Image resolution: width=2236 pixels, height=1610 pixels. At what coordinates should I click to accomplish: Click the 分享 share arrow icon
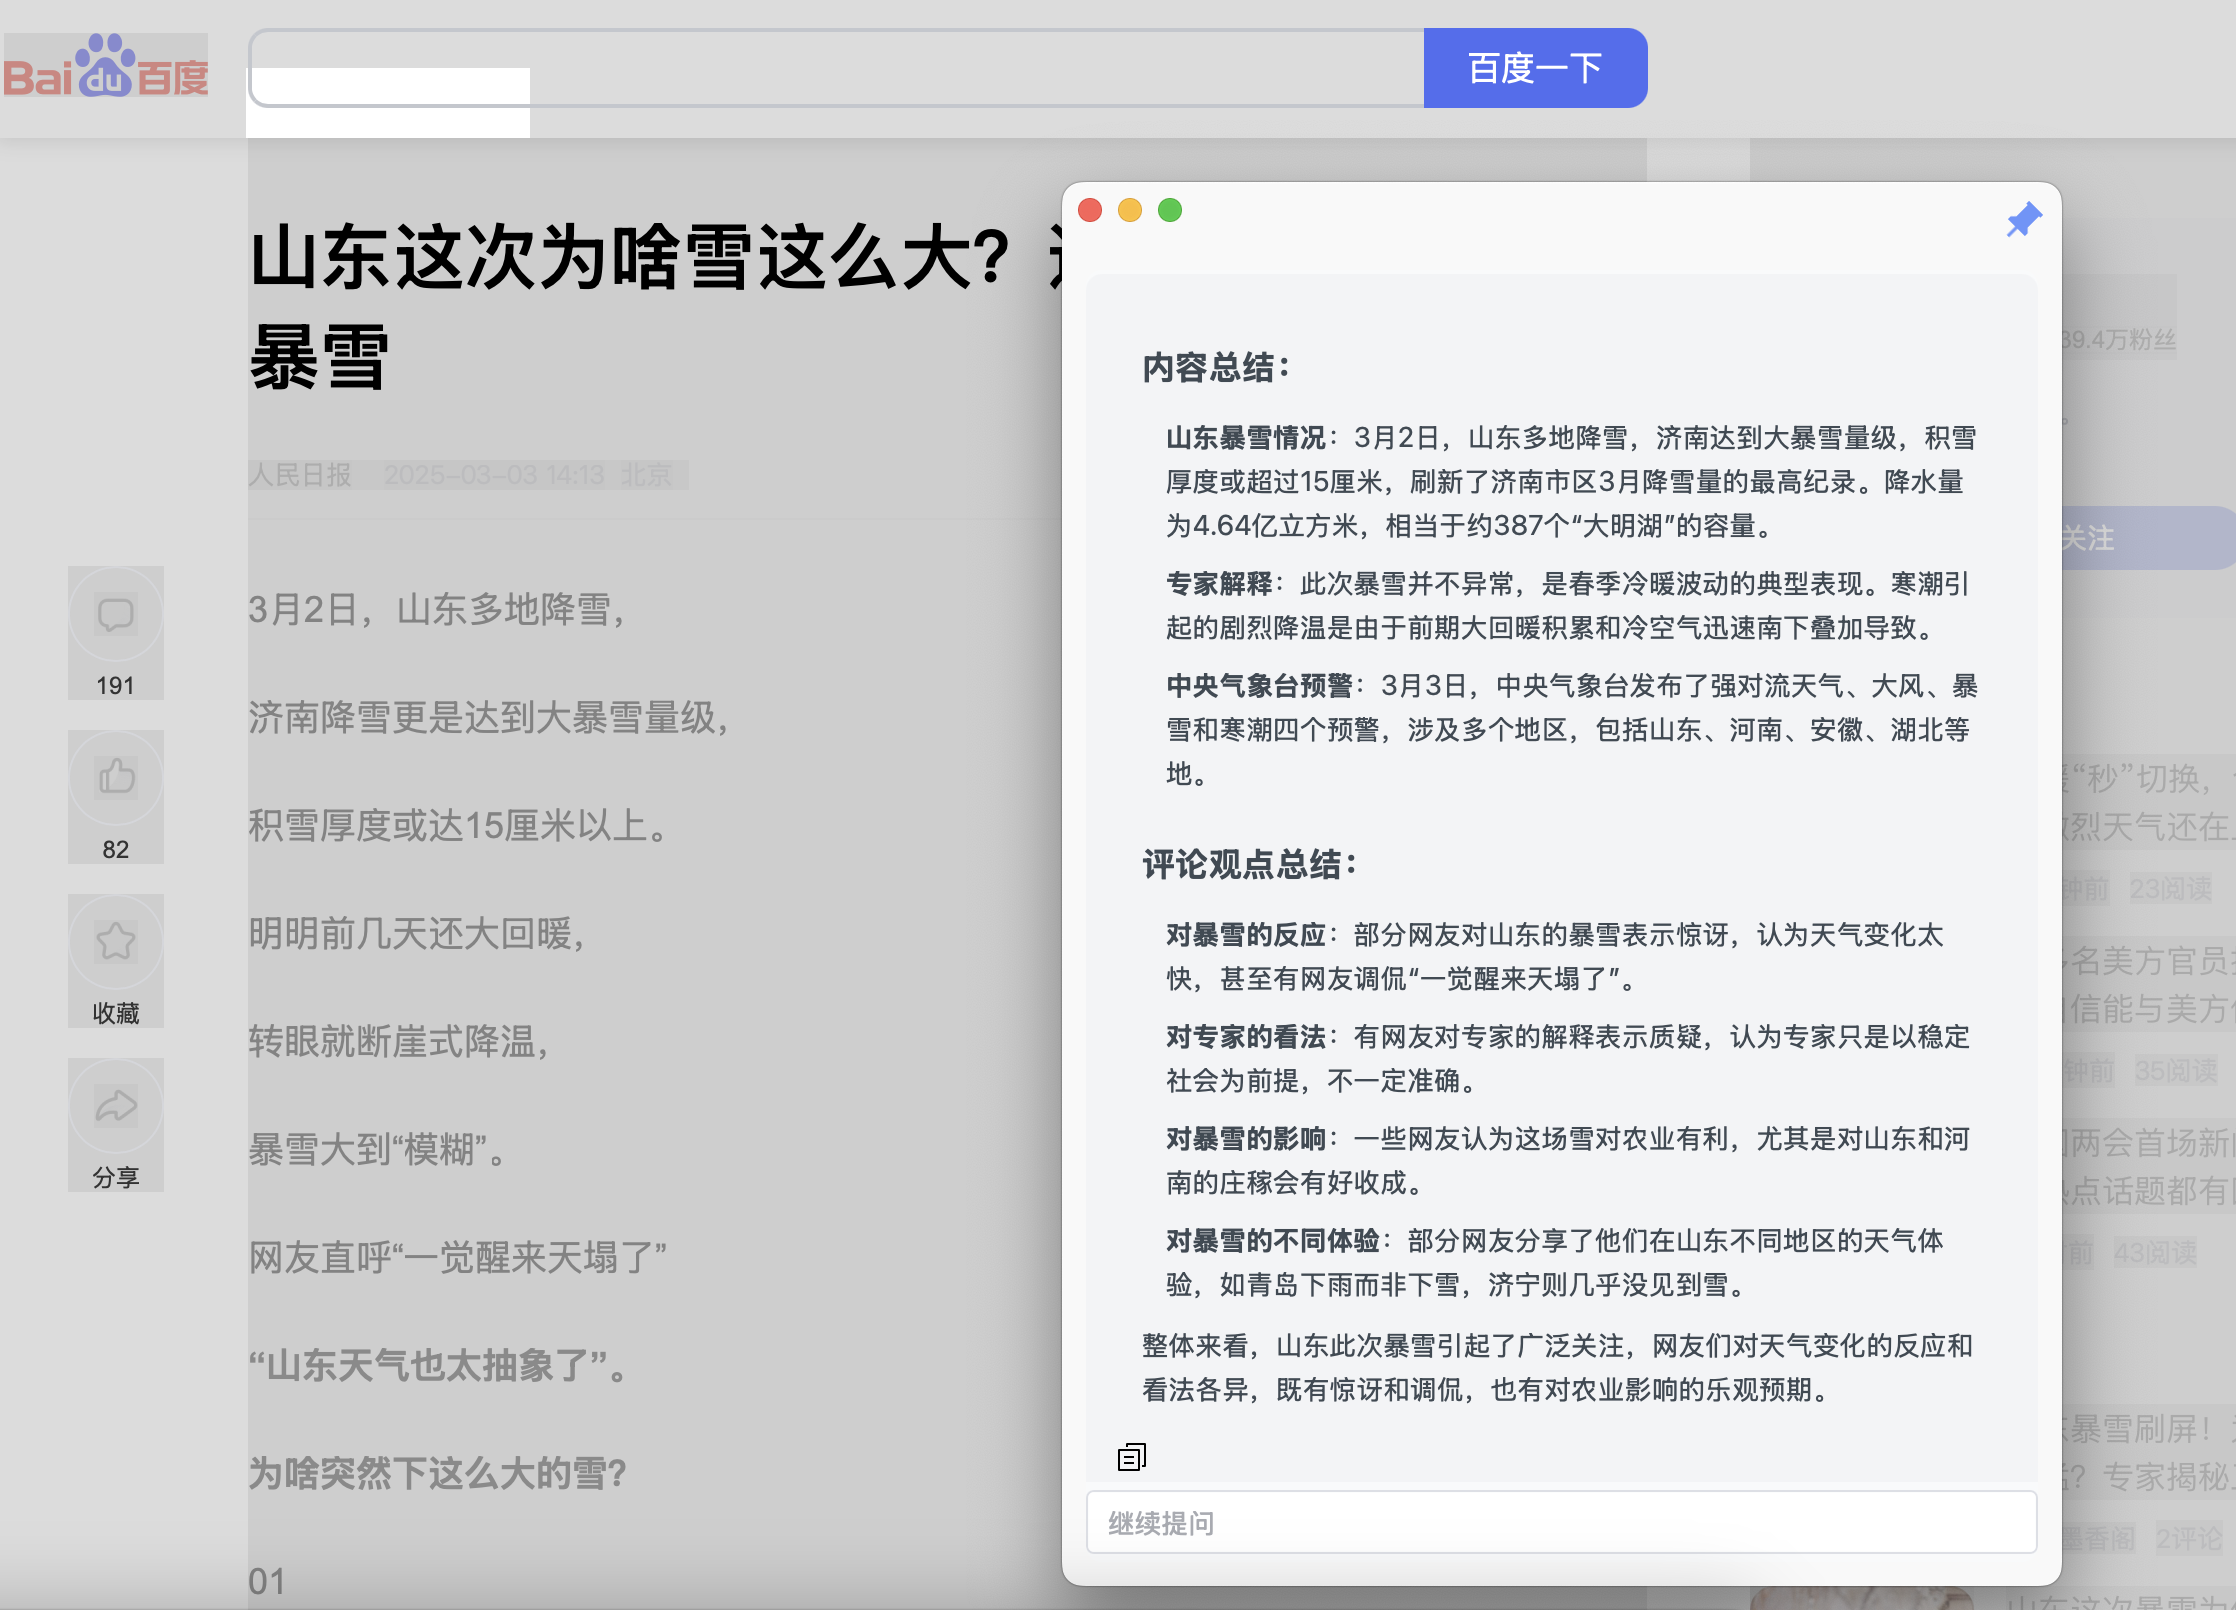pyautogui.click(x=116, y=1105)
